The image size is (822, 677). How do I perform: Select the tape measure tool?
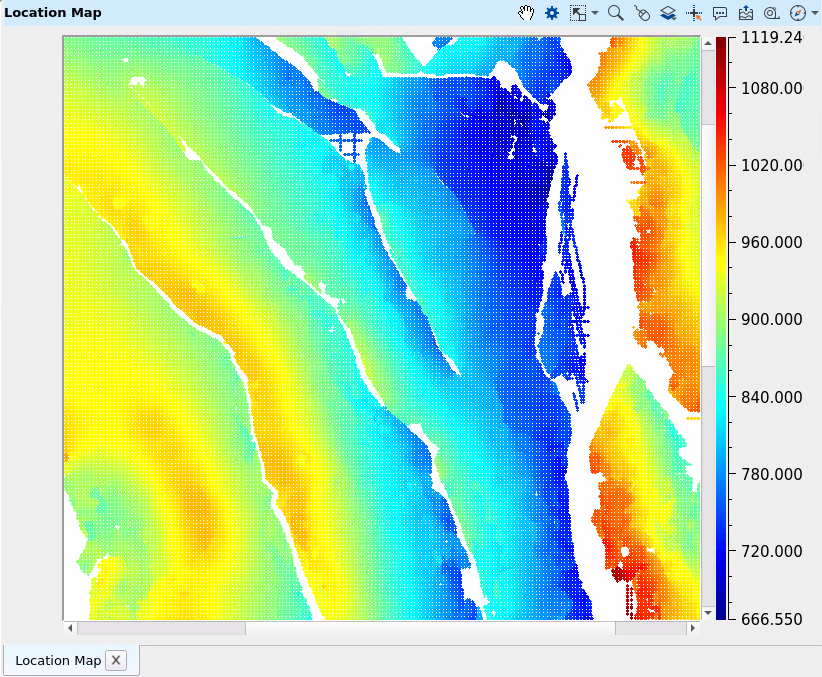(771, 13)
